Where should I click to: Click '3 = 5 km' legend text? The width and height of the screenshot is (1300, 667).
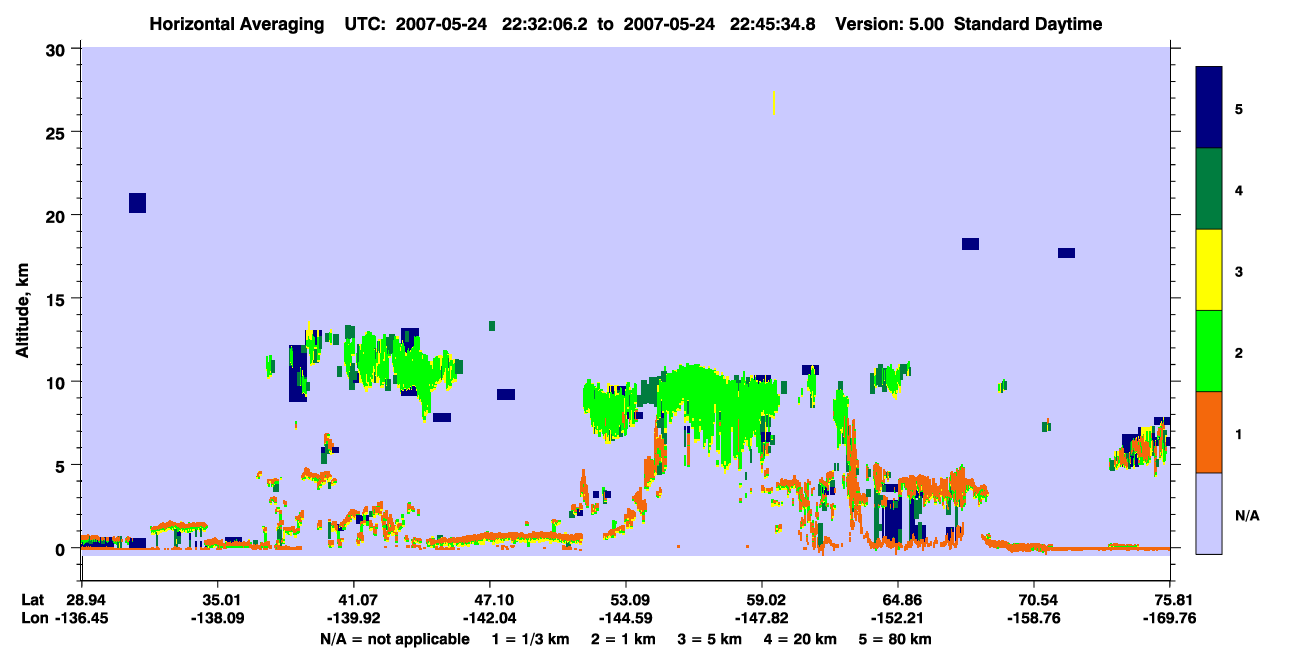click(710, 639)
